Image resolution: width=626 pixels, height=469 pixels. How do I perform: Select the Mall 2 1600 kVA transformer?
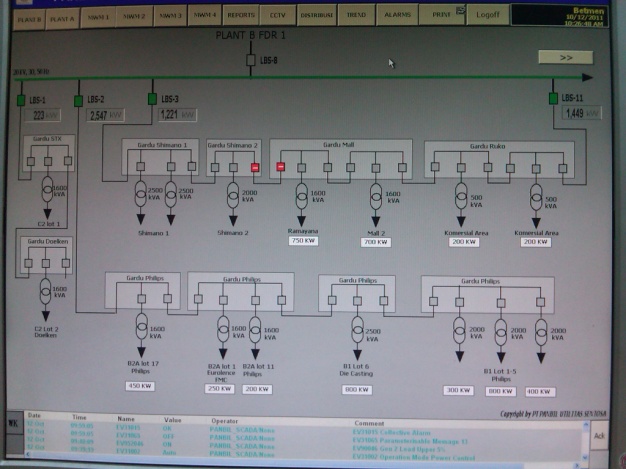pyautogui.click(x=376, y=196)
